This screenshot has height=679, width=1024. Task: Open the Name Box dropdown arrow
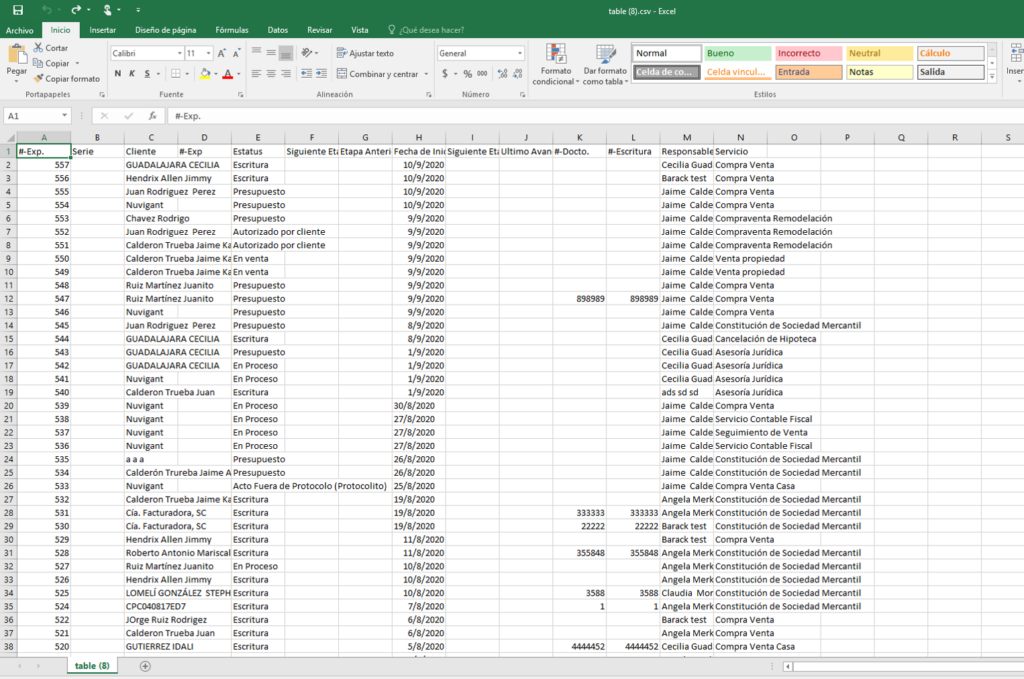click(64, 116)
